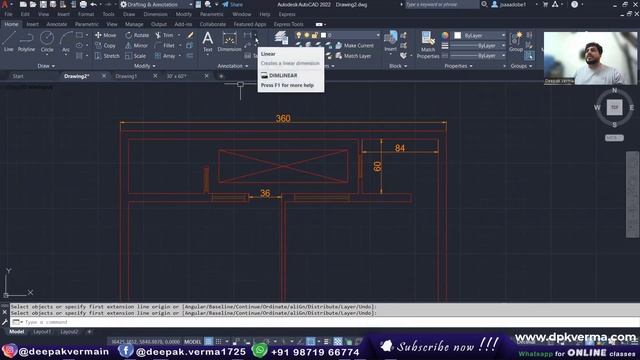Toggle MODEL space button in status bar

click(193, 341)
